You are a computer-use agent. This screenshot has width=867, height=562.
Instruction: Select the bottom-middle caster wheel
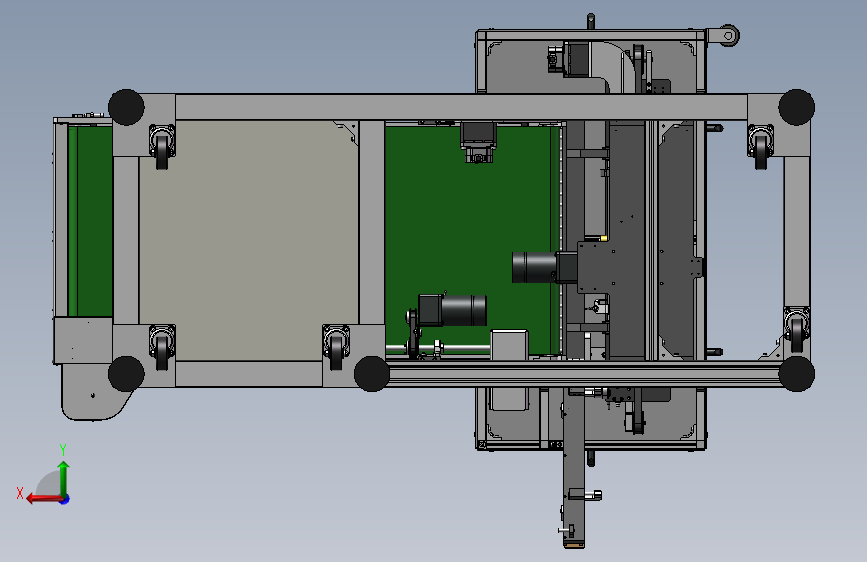(336, 347)
